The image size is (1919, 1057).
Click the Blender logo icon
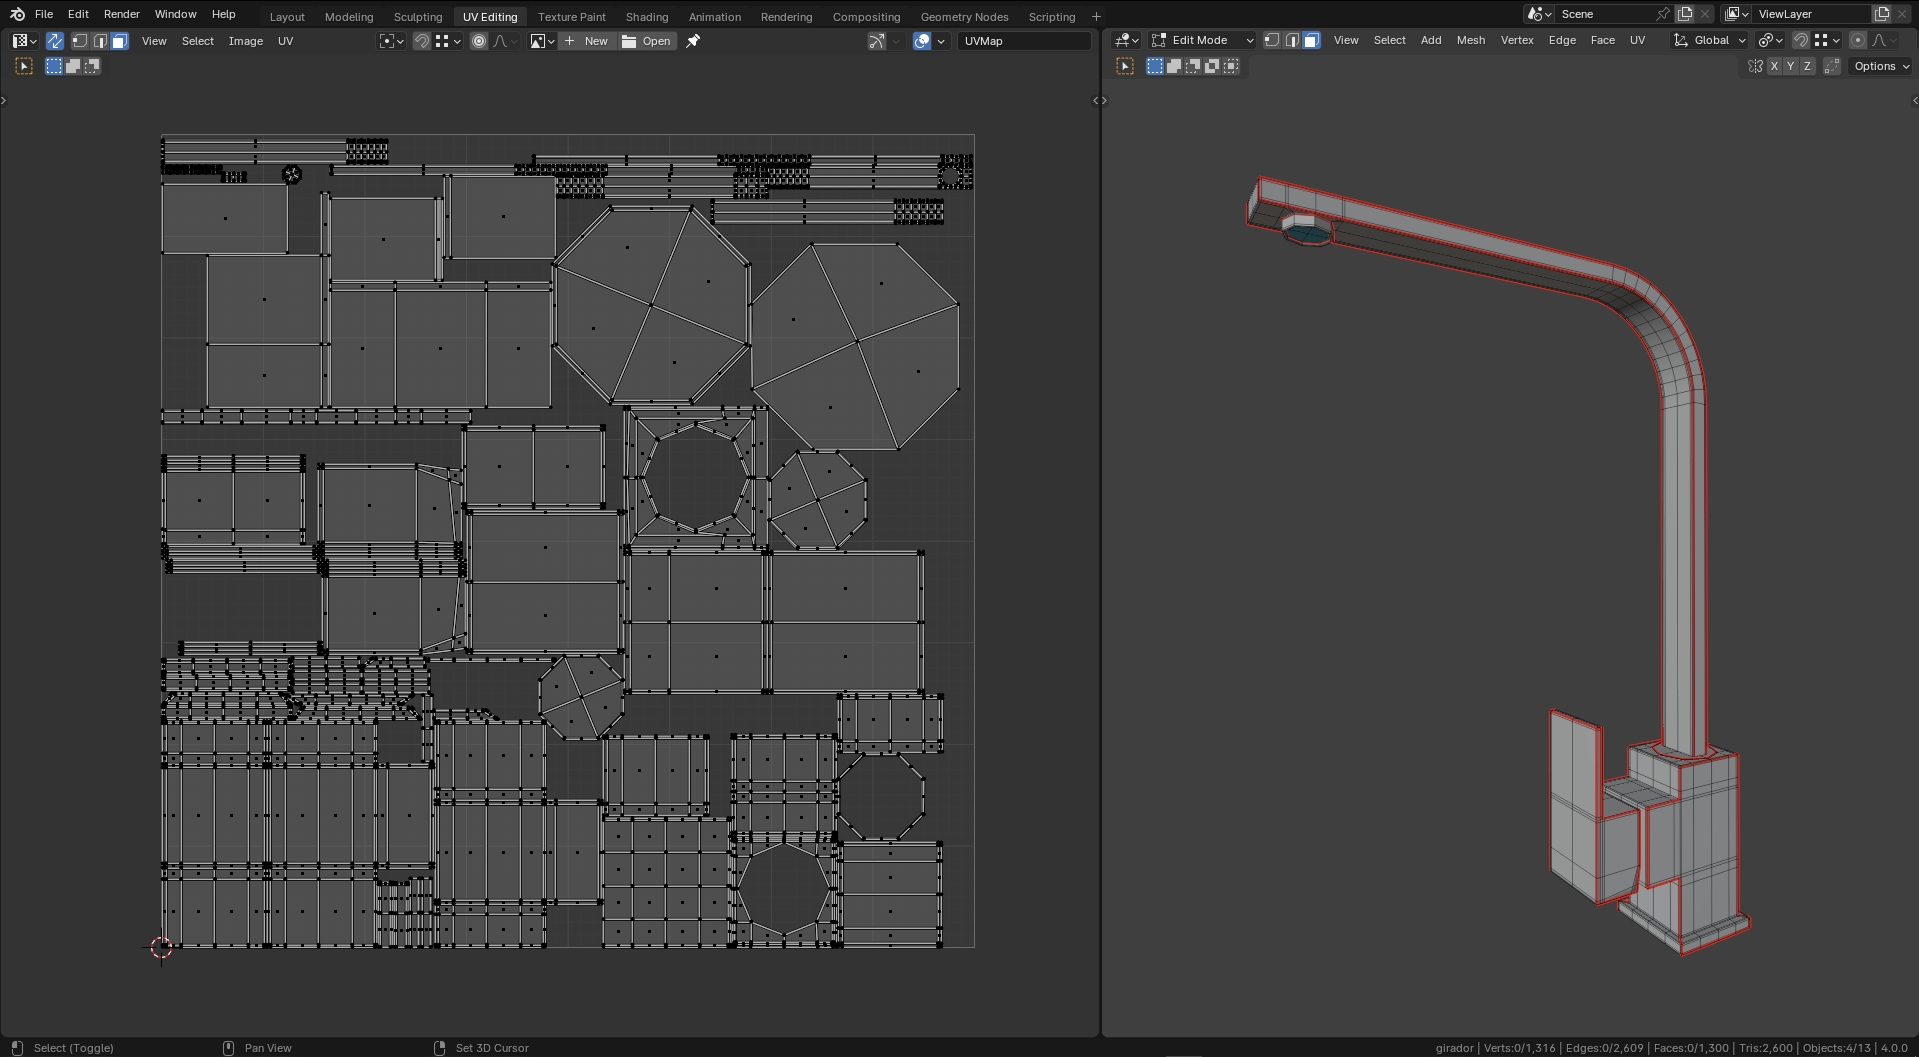(x=17, y=14)
